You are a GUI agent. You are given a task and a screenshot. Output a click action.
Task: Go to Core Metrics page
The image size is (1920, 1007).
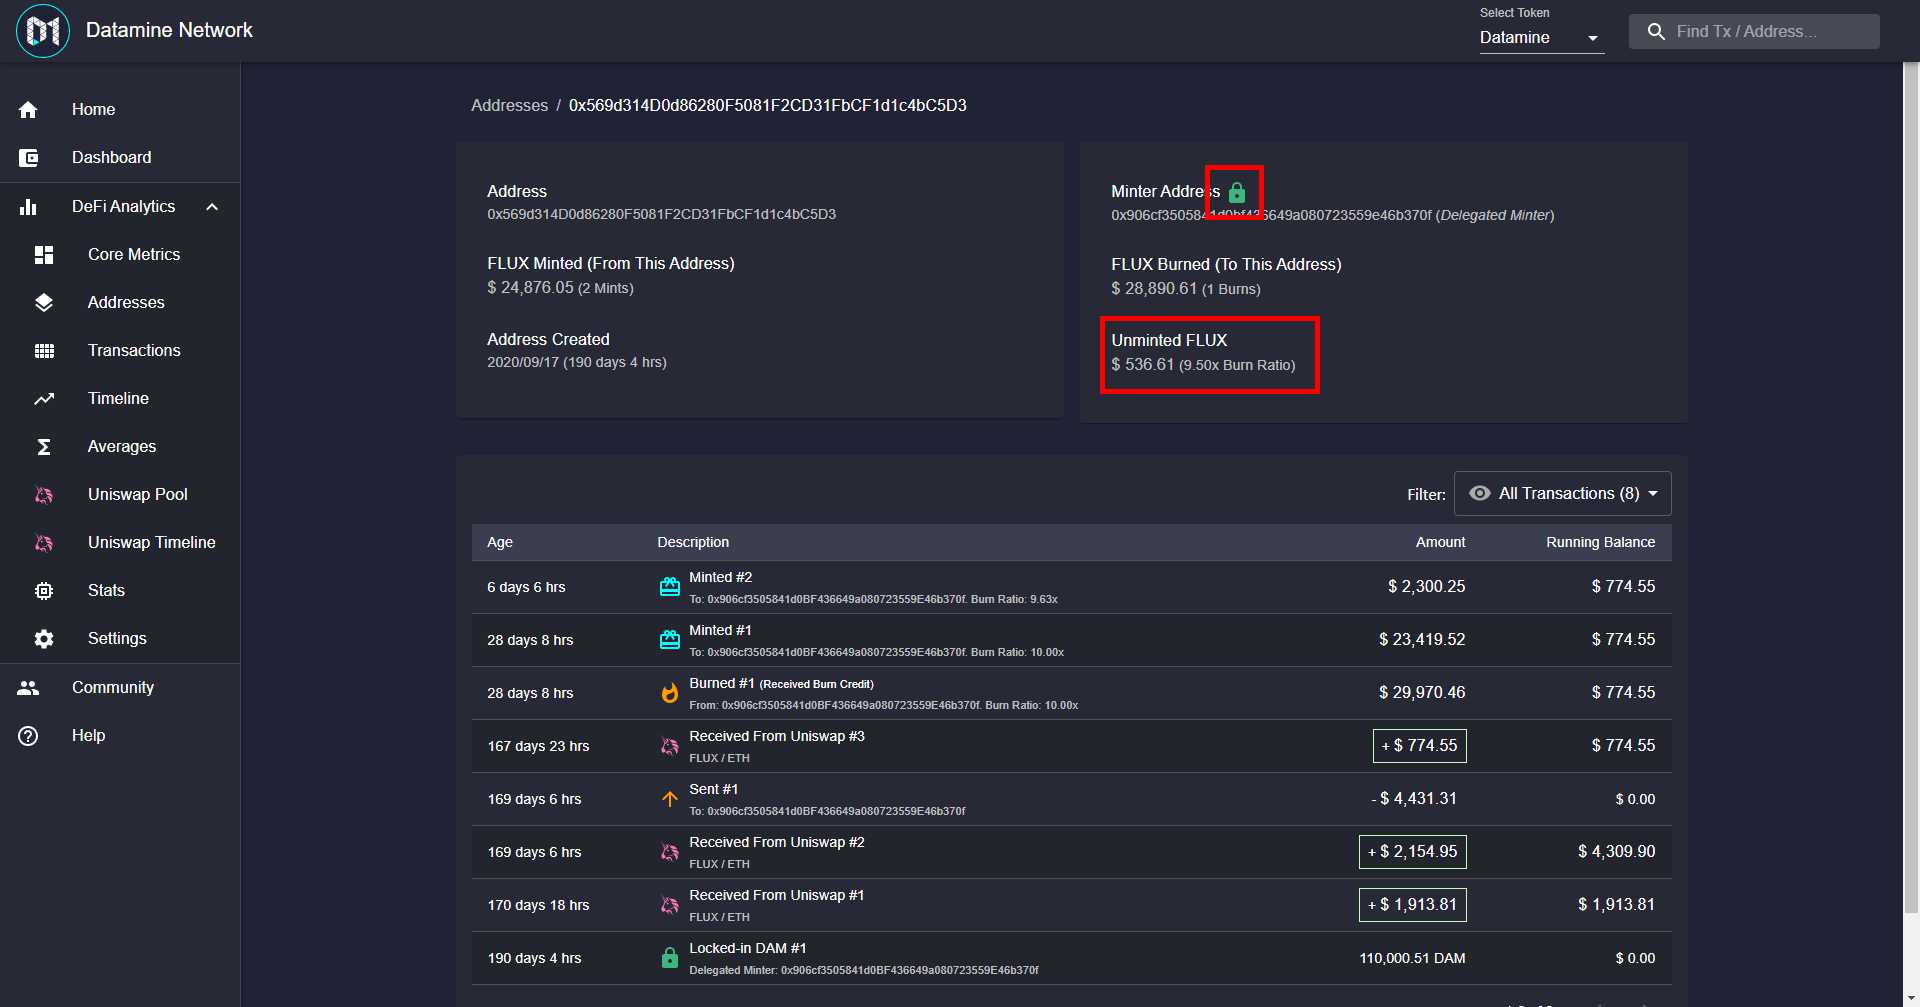pos(120,255)
